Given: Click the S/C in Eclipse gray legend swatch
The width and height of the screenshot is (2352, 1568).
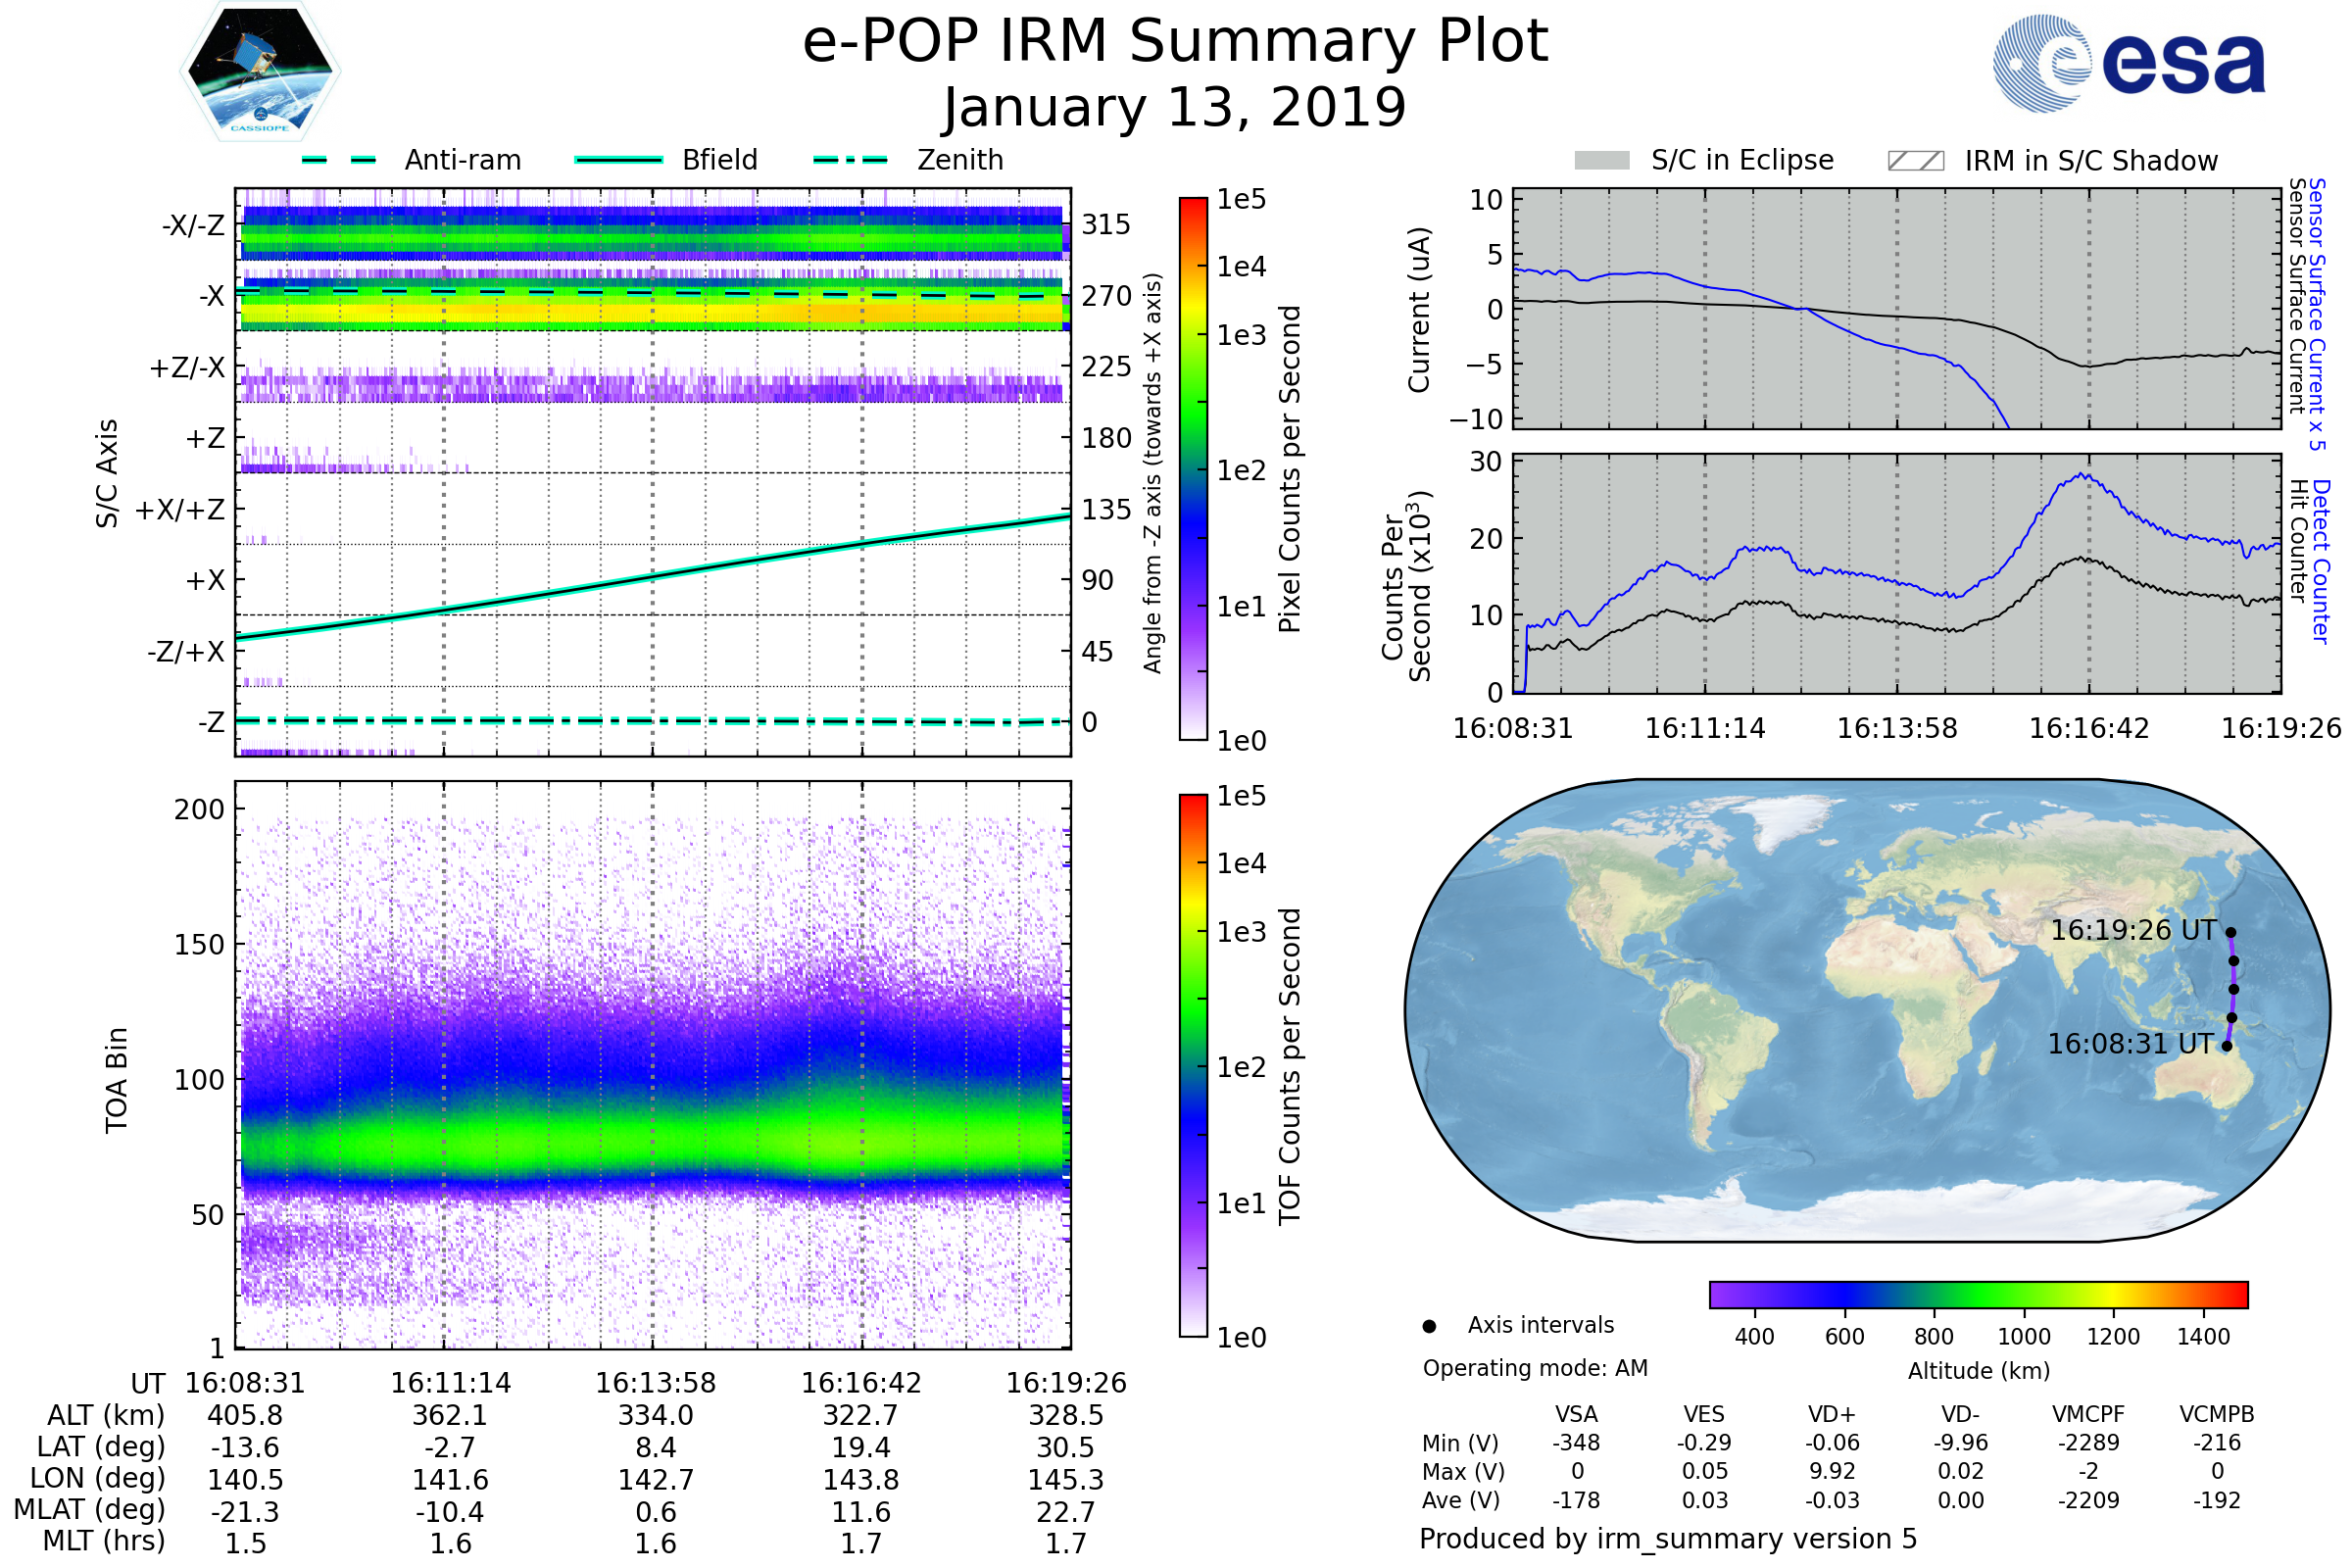Looking at the screenshot, I should (1601, 161).
